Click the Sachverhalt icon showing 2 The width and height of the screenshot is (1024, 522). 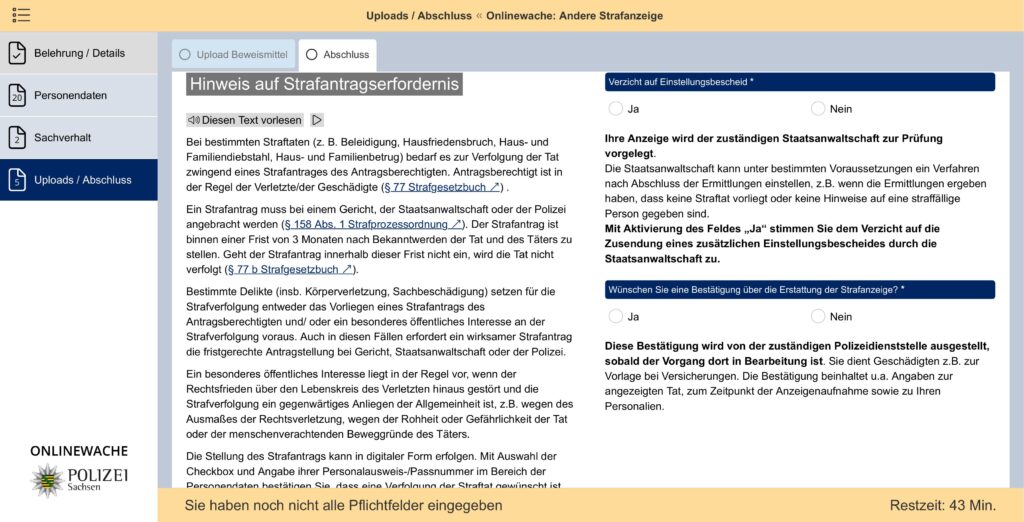(18, 138)
